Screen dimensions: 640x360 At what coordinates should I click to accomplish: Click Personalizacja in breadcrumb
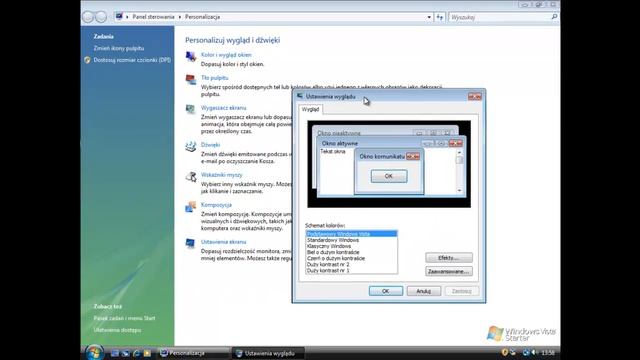202,17
